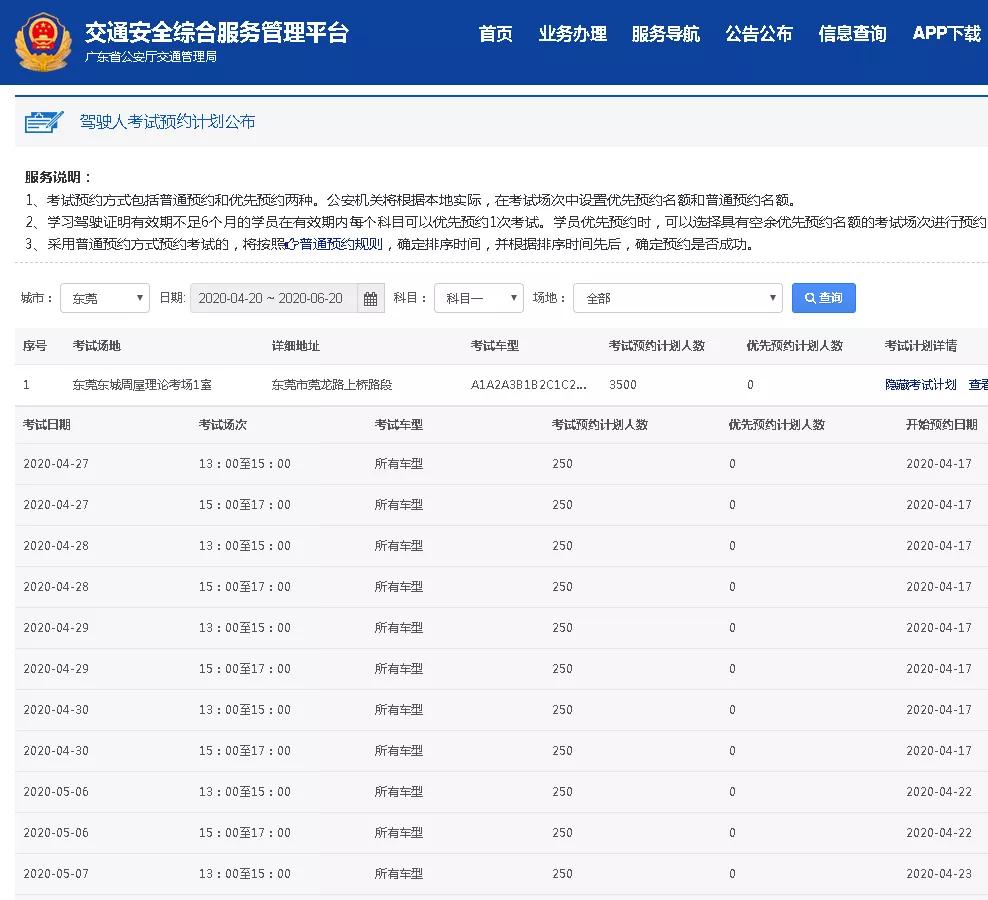The width and height of the screenshot is (988, 900).
Task: Click 2020-04-22 in 13:00 session row of 2020-05-06
Action: click(x=939, y=792)
